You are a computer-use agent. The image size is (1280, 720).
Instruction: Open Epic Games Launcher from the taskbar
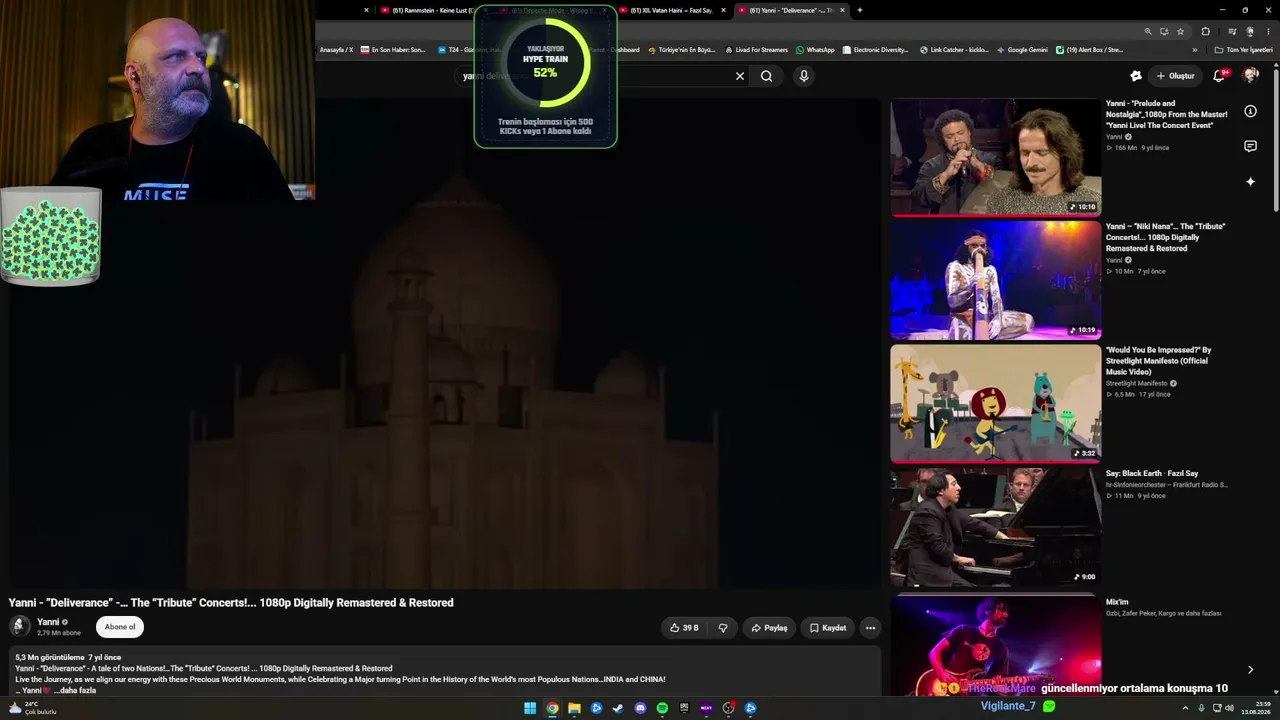coord(684,708)
